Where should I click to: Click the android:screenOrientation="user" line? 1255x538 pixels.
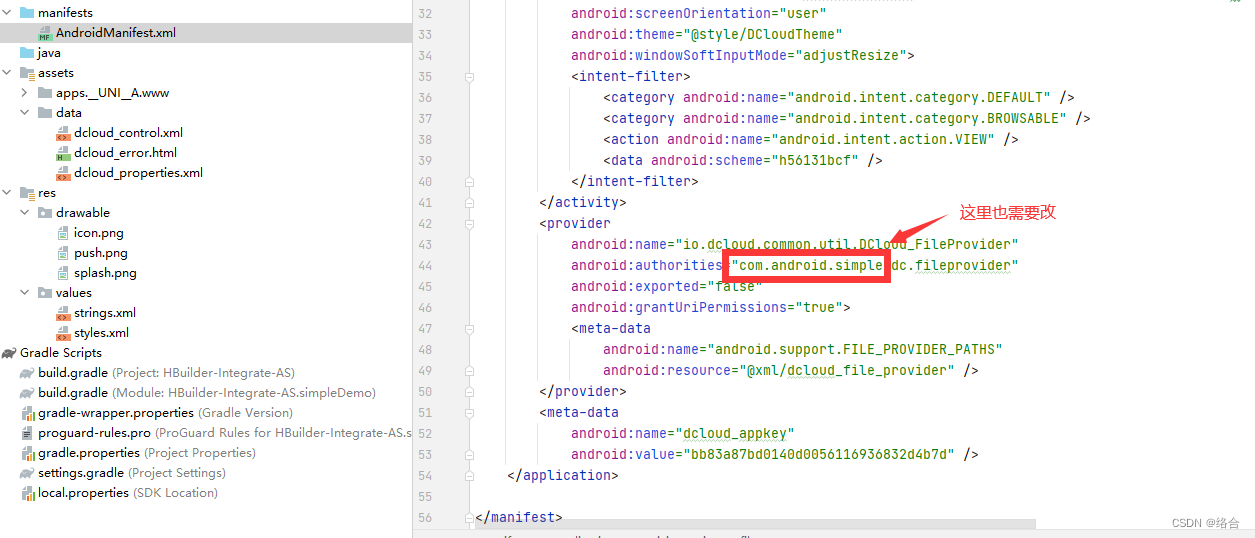(x=699, y=14)
